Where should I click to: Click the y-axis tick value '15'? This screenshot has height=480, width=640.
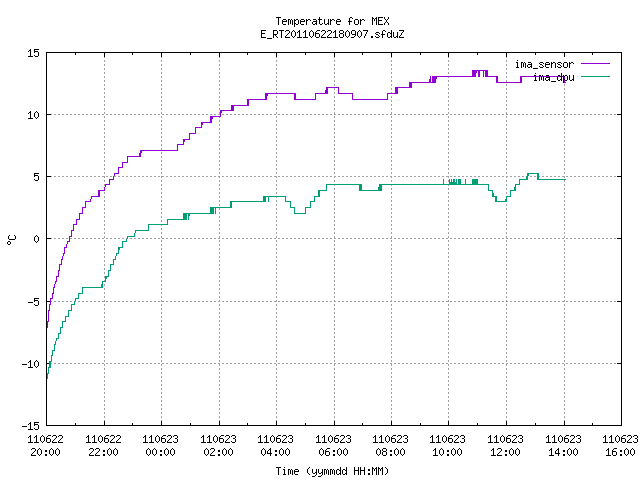33,53
